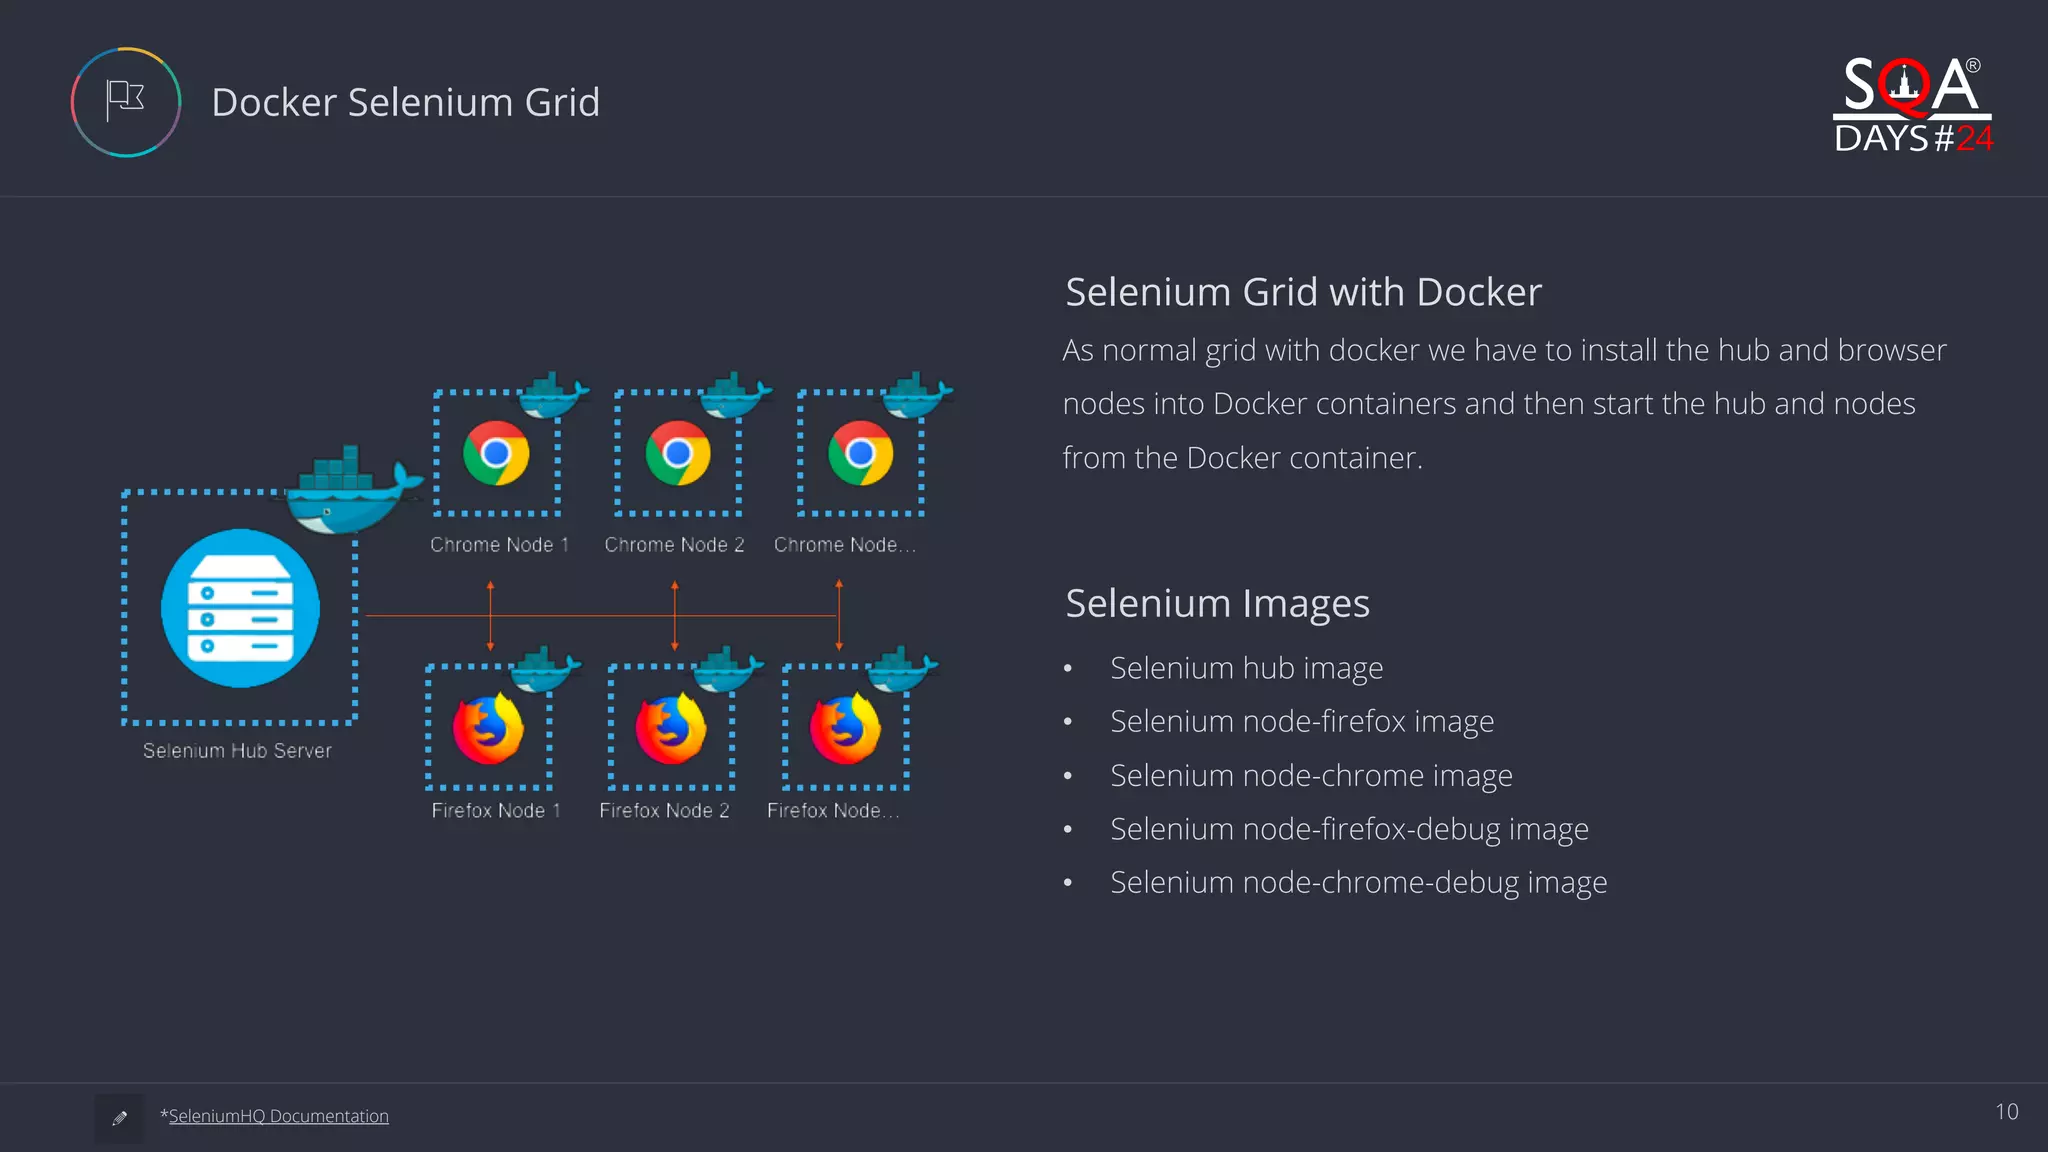Click the pencil icon in the footer

(120, 1118)
